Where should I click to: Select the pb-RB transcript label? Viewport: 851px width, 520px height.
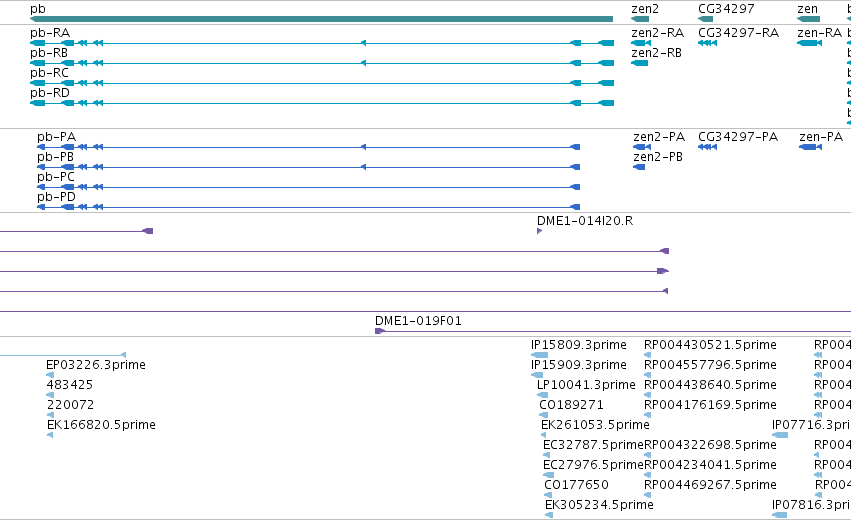49,53
